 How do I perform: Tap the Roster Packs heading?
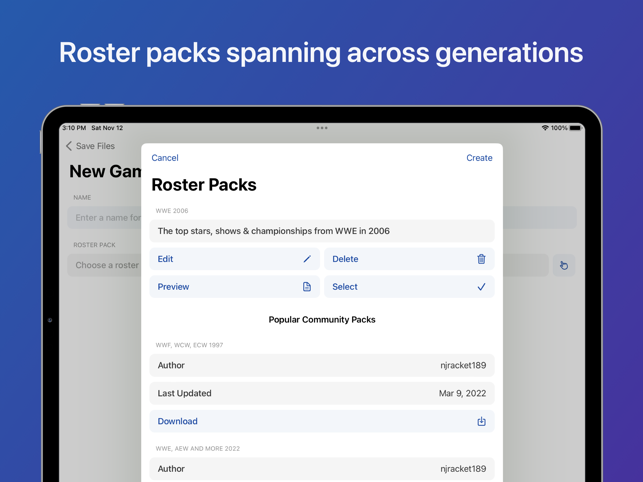pyautogui.click(x=204, y=185)
